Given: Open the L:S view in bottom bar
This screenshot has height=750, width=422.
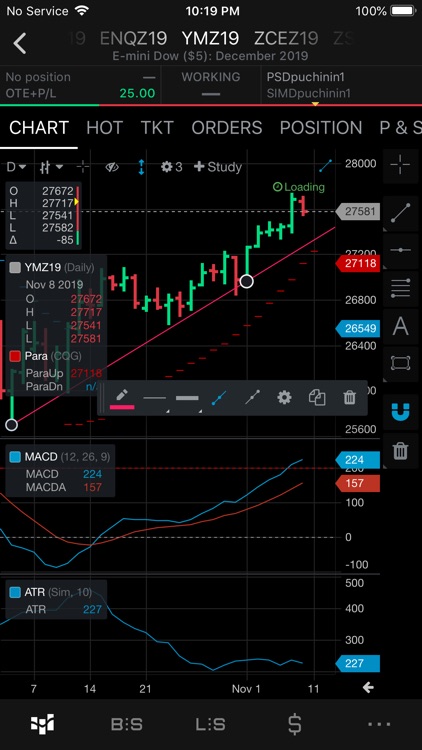Looking at the screenshot, I should 211,725.
